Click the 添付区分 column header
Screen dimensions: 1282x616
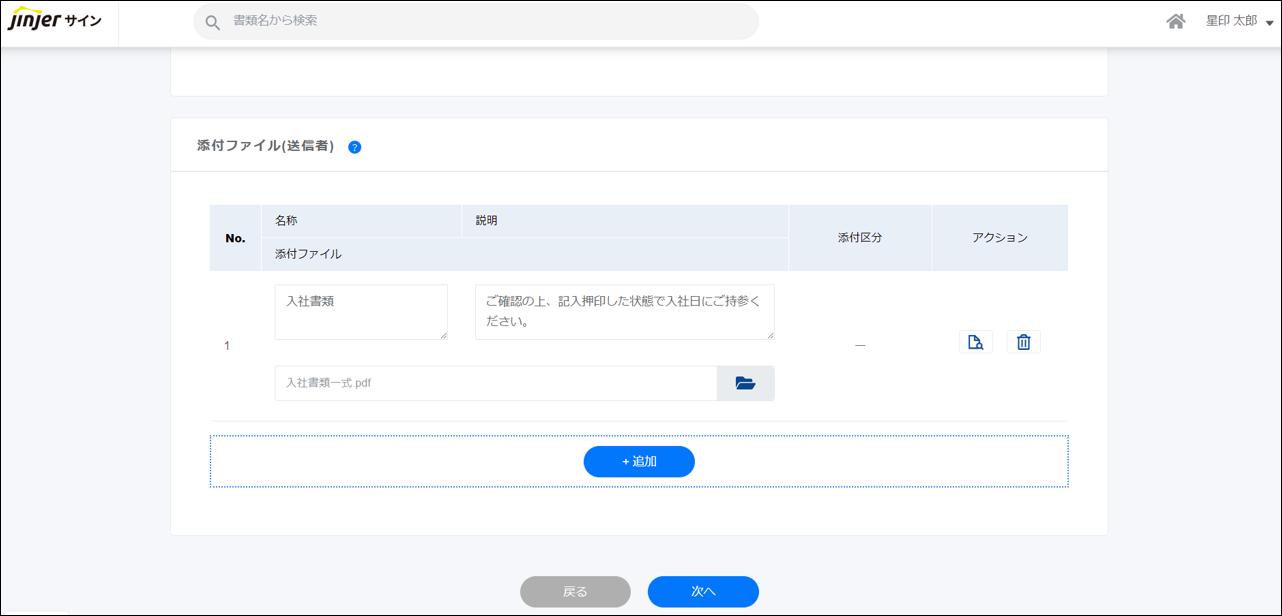pos(859,238)
